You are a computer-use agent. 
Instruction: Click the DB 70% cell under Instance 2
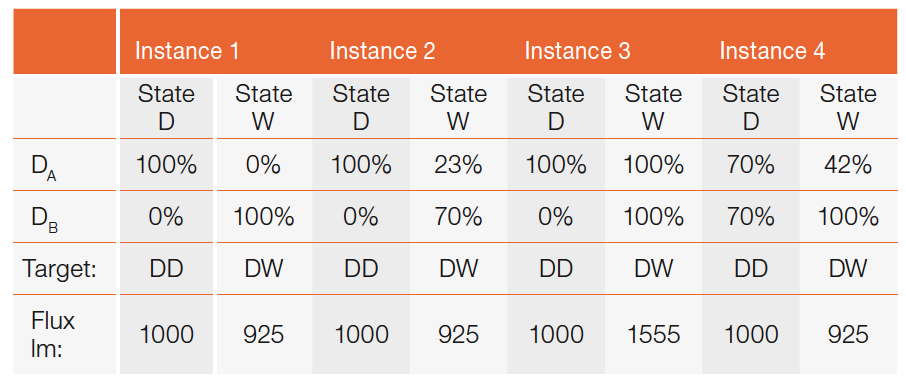458,218
